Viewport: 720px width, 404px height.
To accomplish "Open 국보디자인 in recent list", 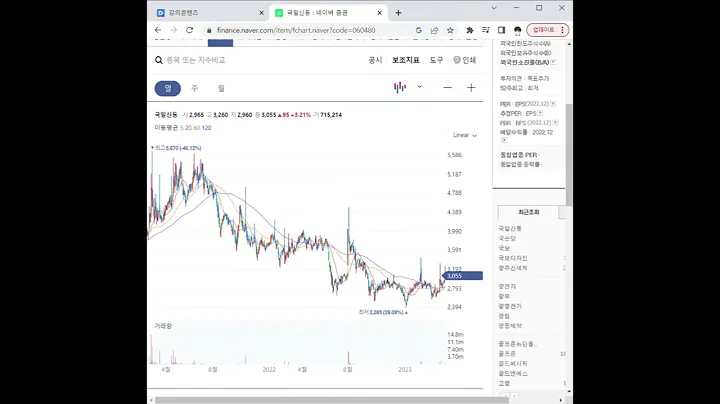I will coord(513,258).
